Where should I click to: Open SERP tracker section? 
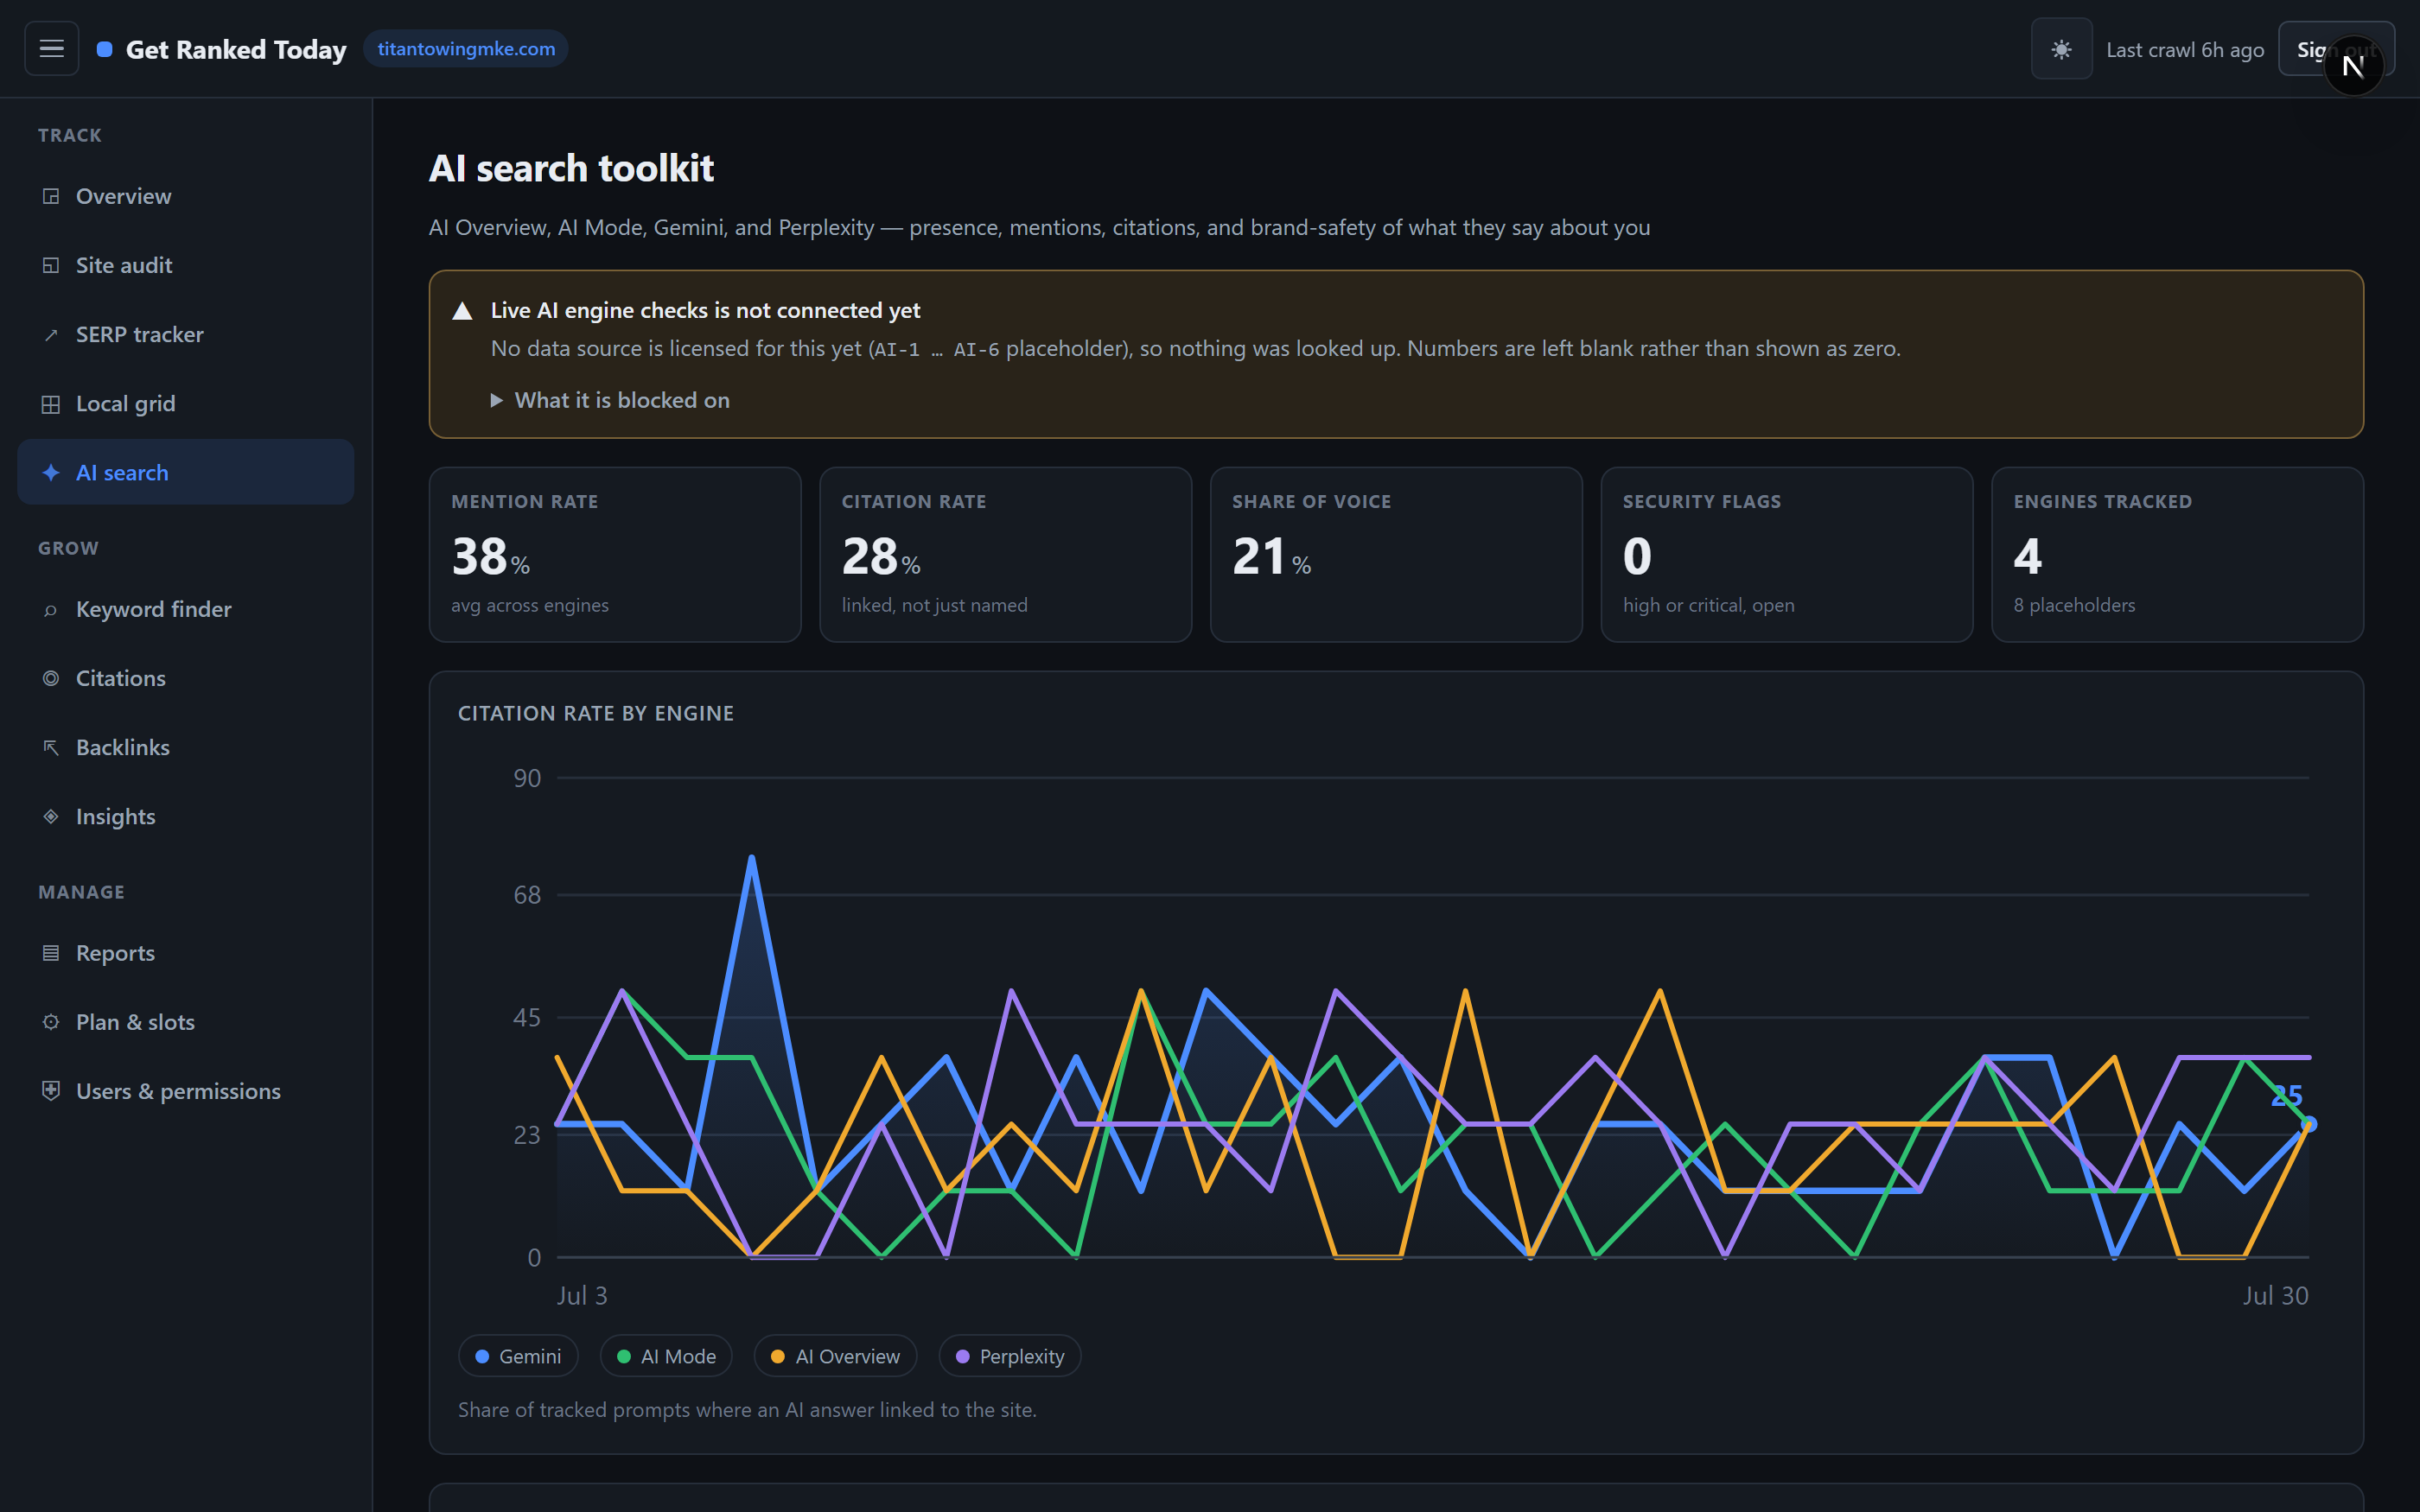click(x=186, y=334)
